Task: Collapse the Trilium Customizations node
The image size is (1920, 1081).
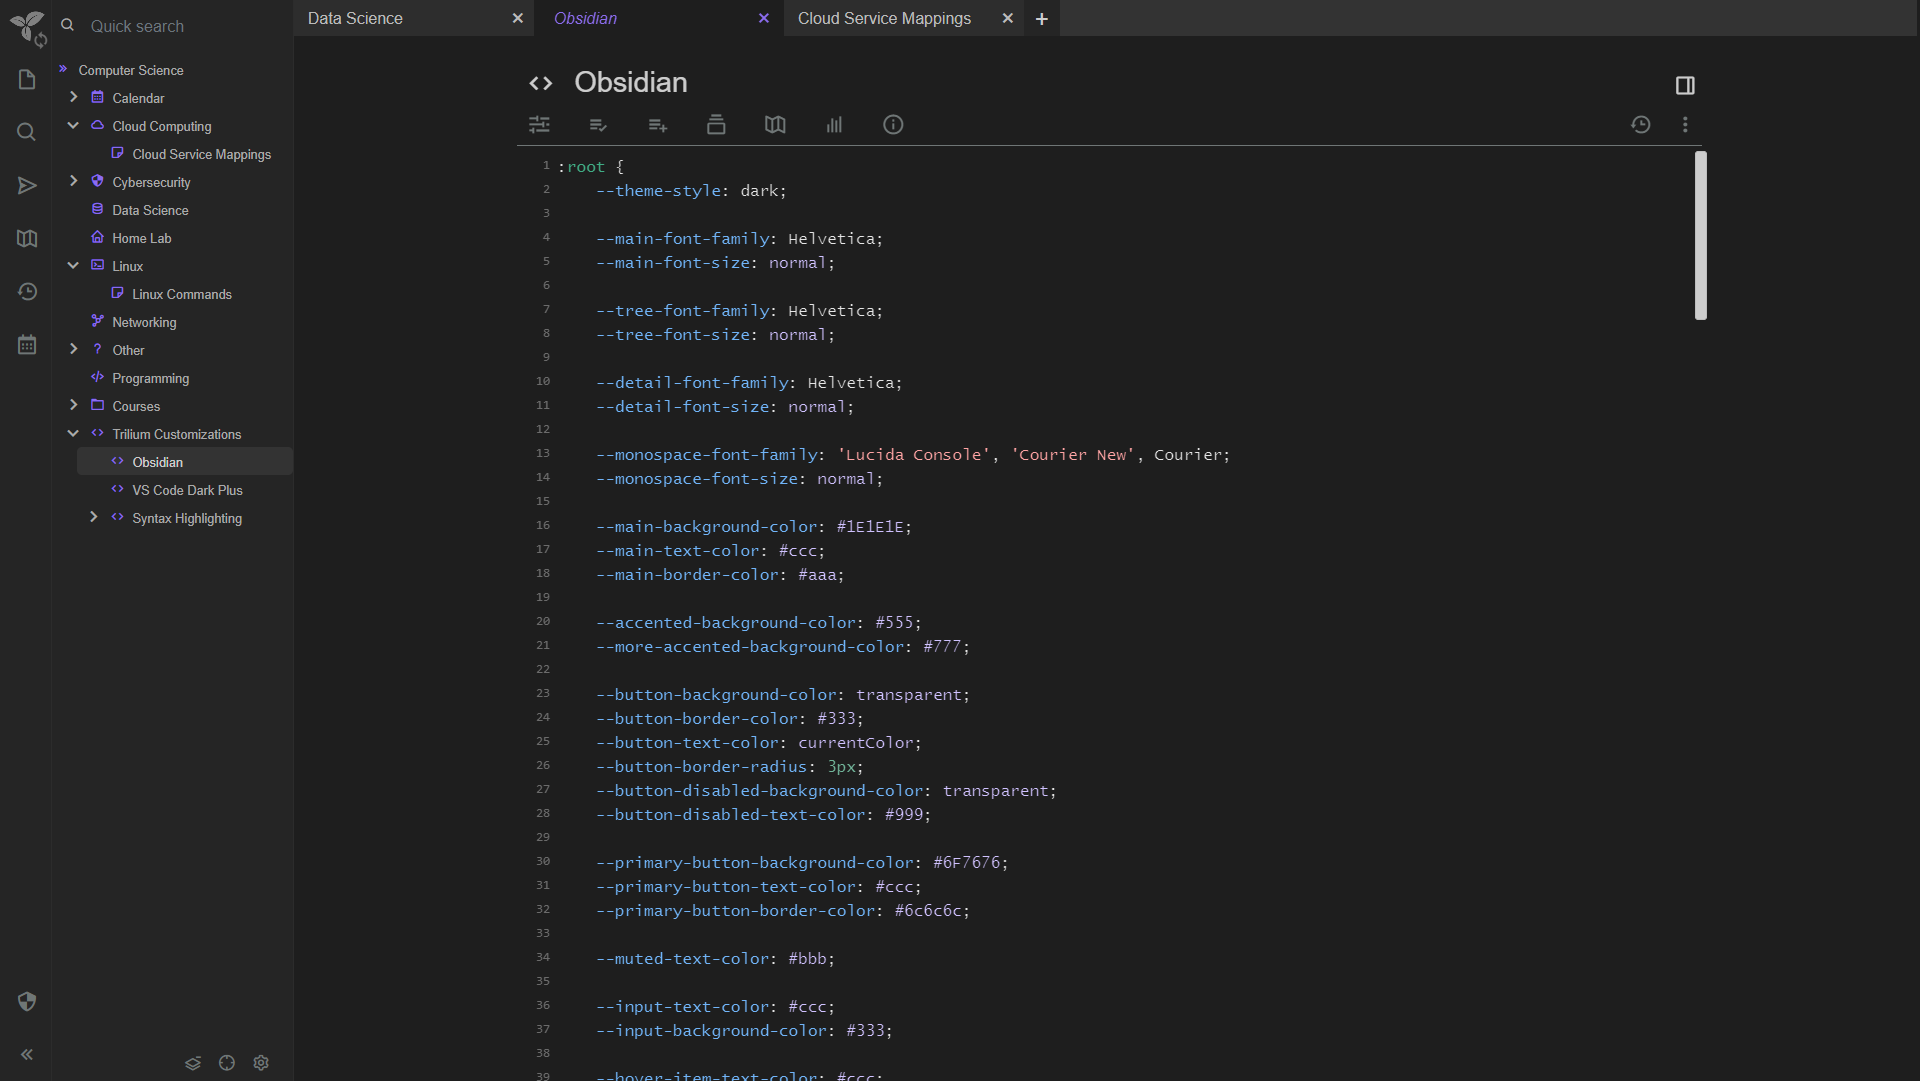Action: 73,433
